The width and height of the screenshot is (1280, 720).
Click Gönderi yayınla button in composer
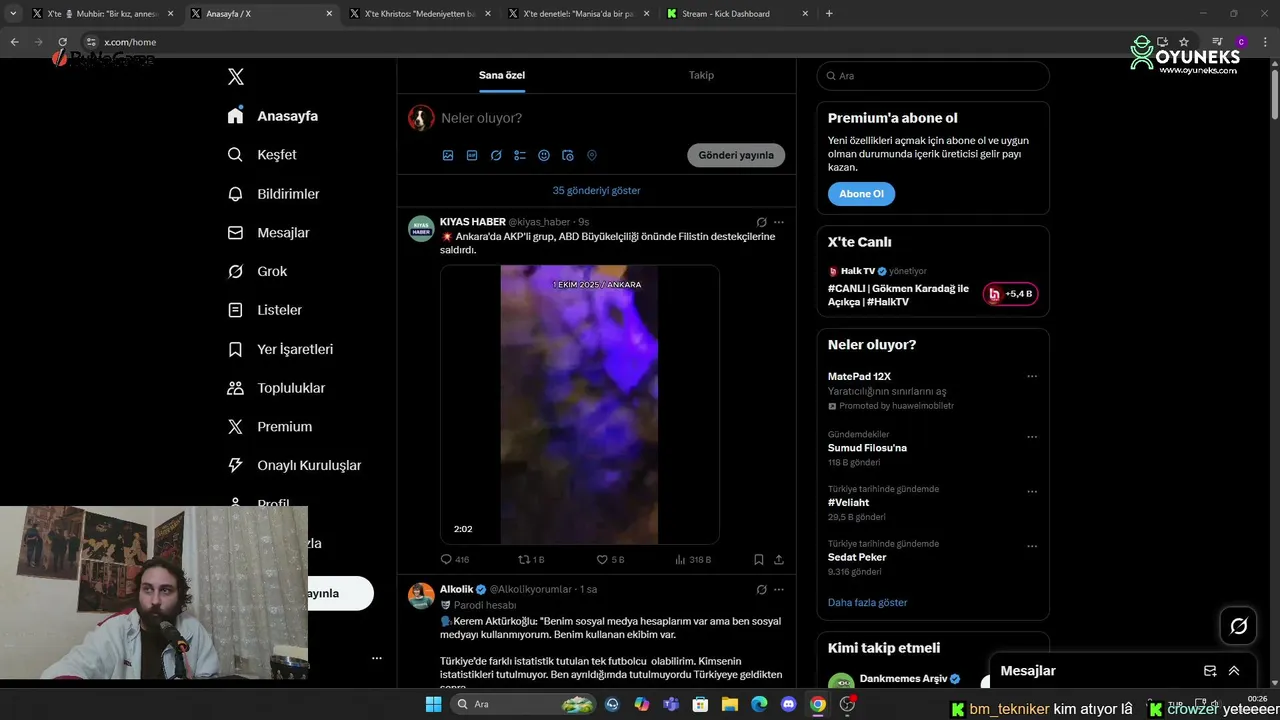click(x=736, y=155)
